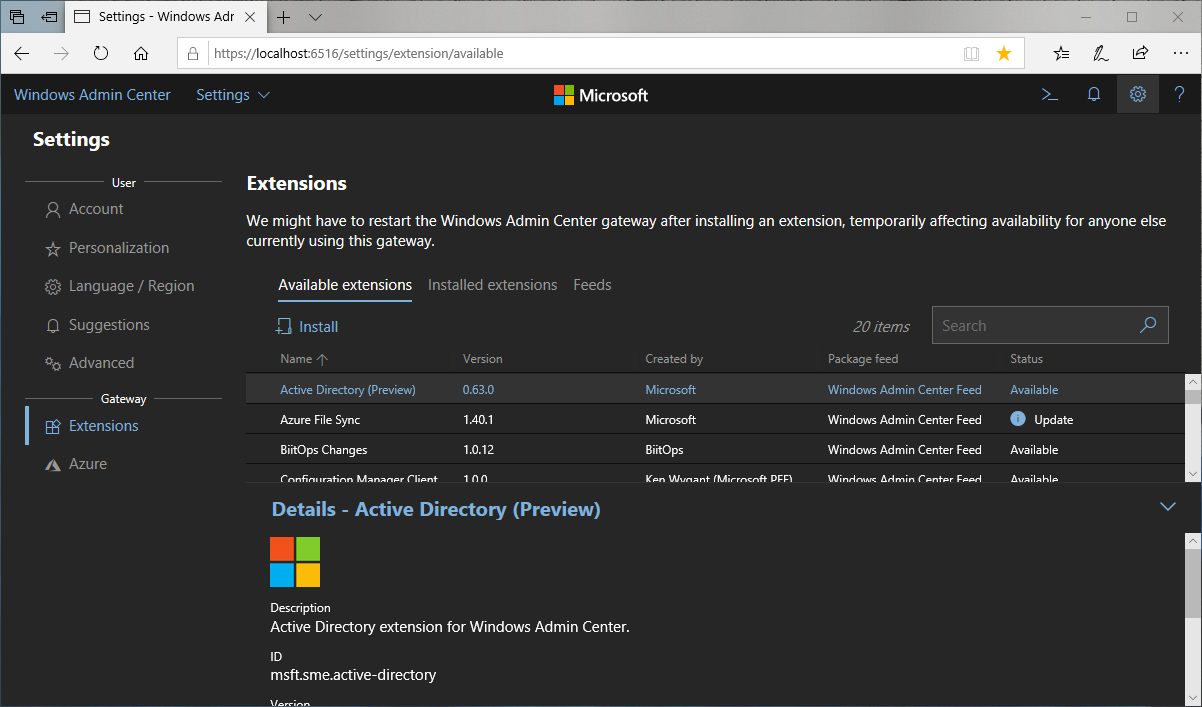Click the settings gear icon
The width and height of the screenshot is (1202, 707).
coord(1137,94)
